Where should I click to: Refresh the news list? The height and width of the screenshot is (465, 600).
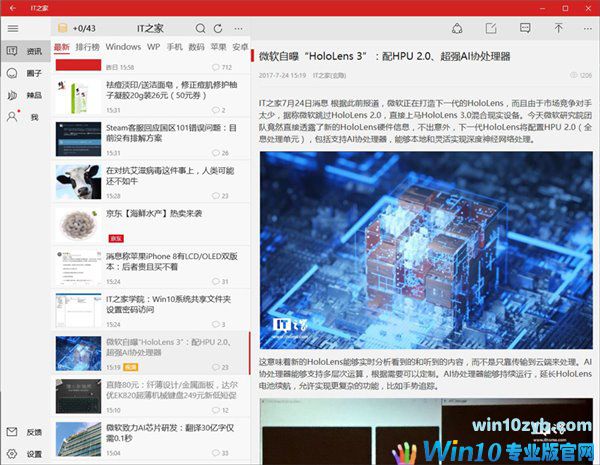click(x=220, y=28)
